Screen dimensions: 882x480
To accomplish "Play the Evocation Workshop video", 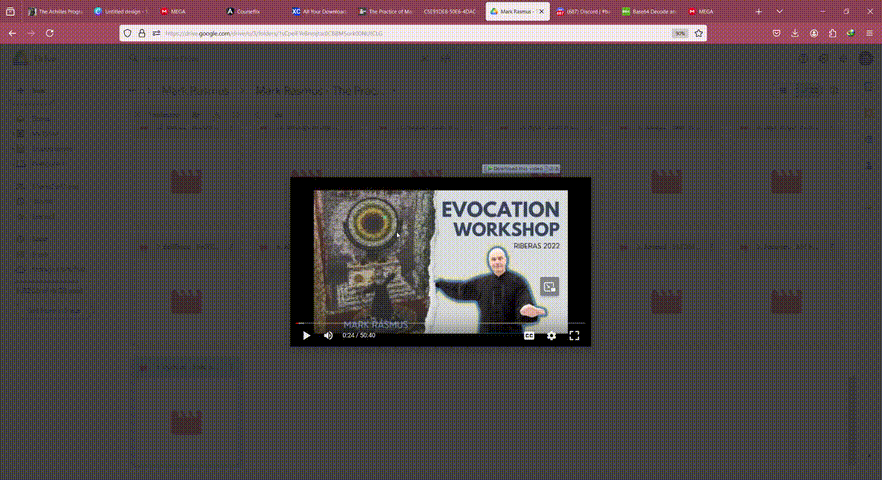I will click(306, 335).
